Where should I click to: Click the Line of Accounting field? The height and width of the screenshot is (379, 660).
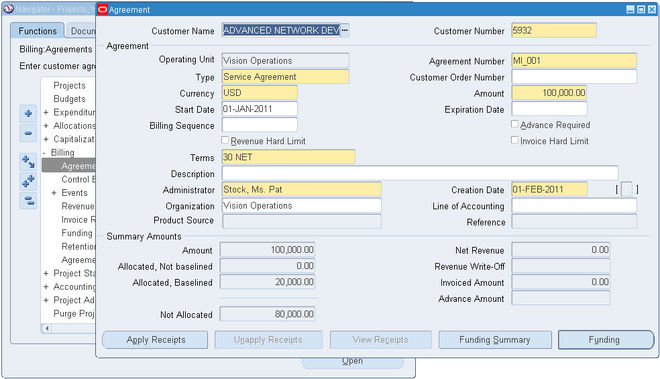point(574,206)
